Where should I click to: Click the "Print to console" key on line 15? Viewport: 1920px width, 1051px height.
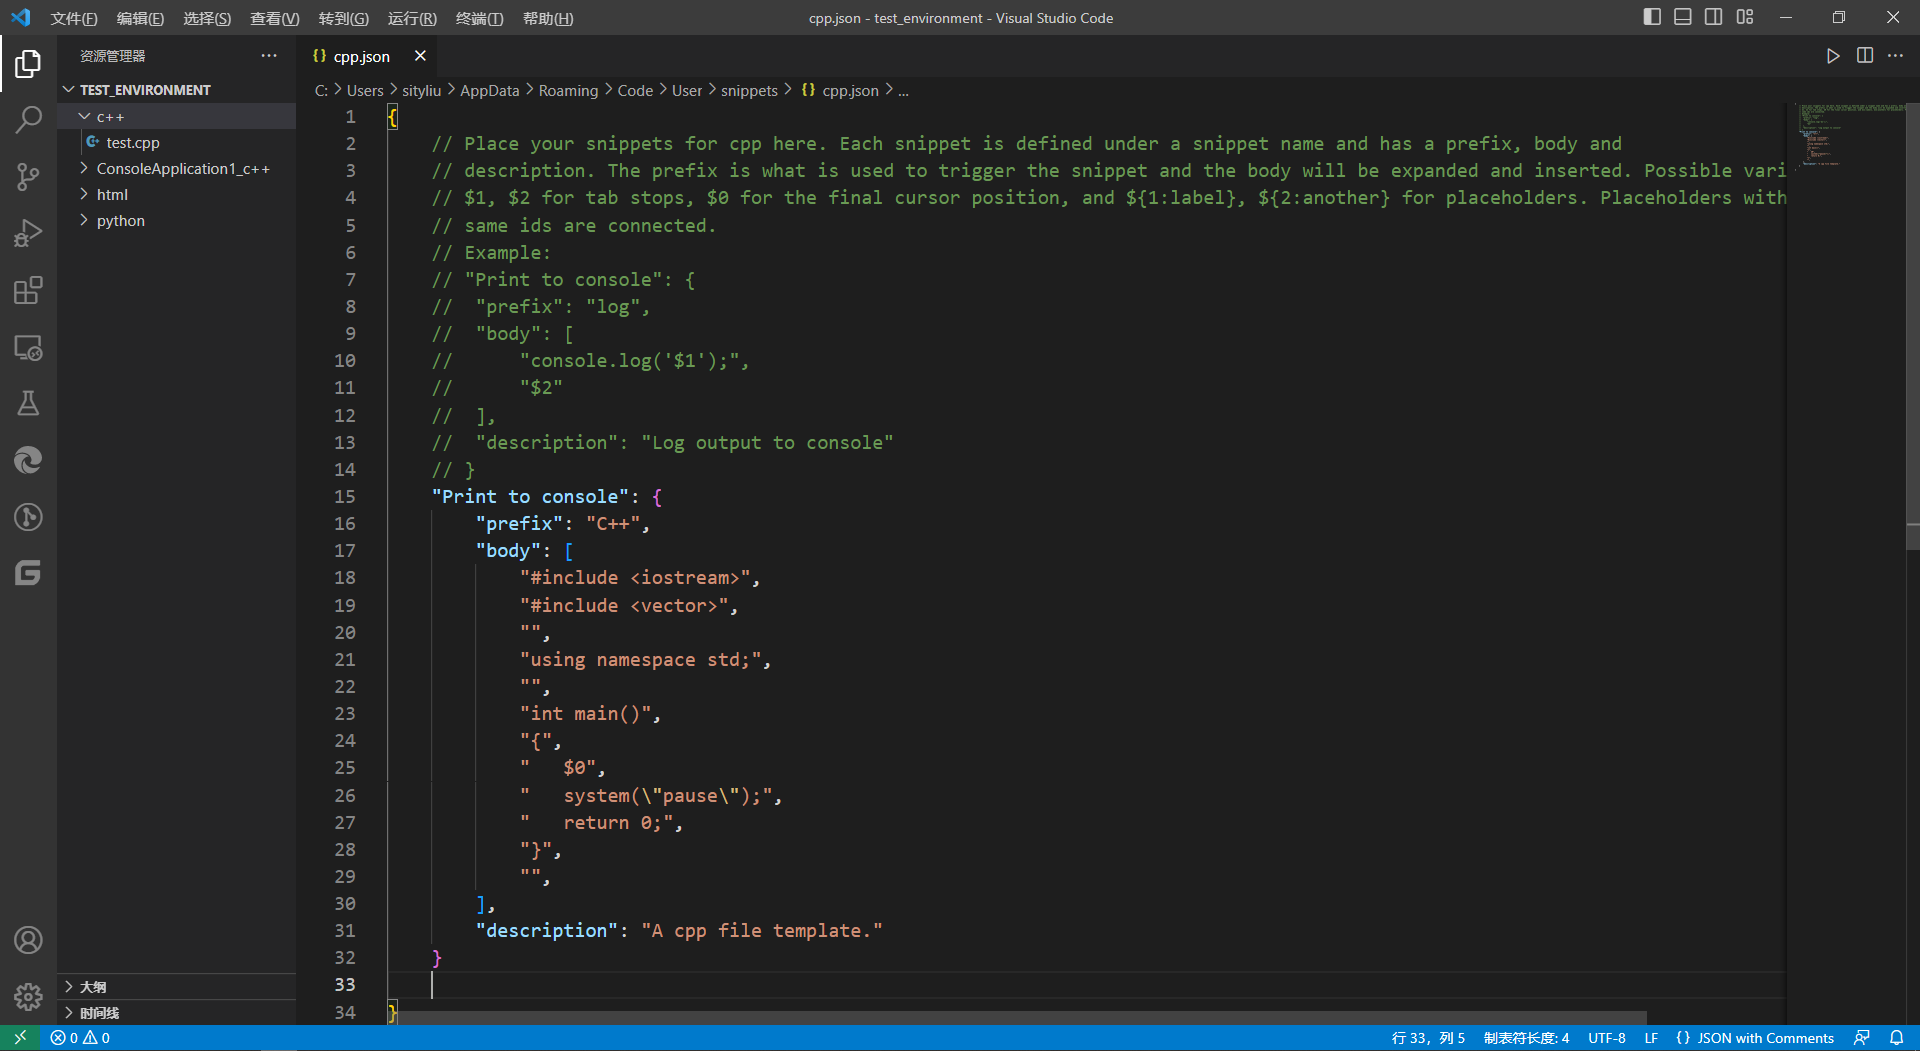(531, 497)
